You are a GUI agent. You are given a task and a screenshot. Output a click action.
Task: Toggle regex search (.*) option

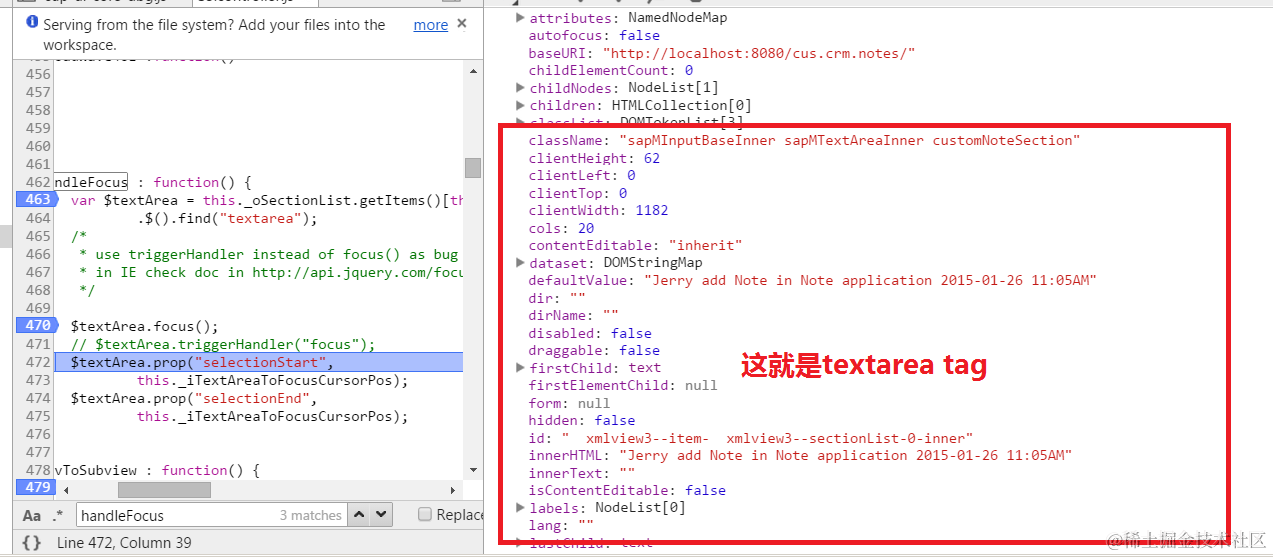[57, 515]
